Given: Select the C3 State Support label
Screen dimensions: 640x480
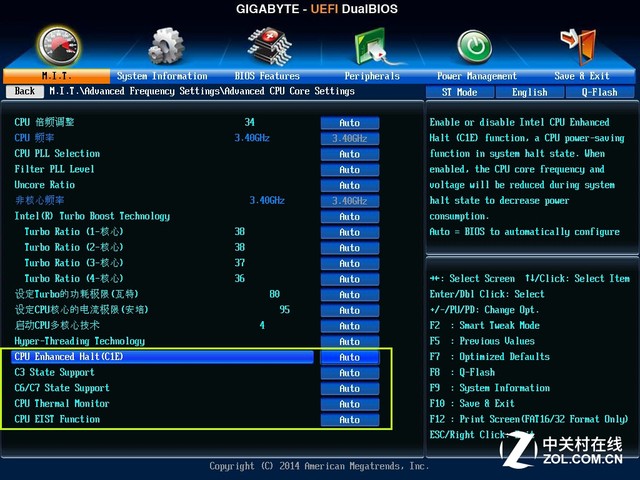Looking at the screenshot, I should (54, 372).
